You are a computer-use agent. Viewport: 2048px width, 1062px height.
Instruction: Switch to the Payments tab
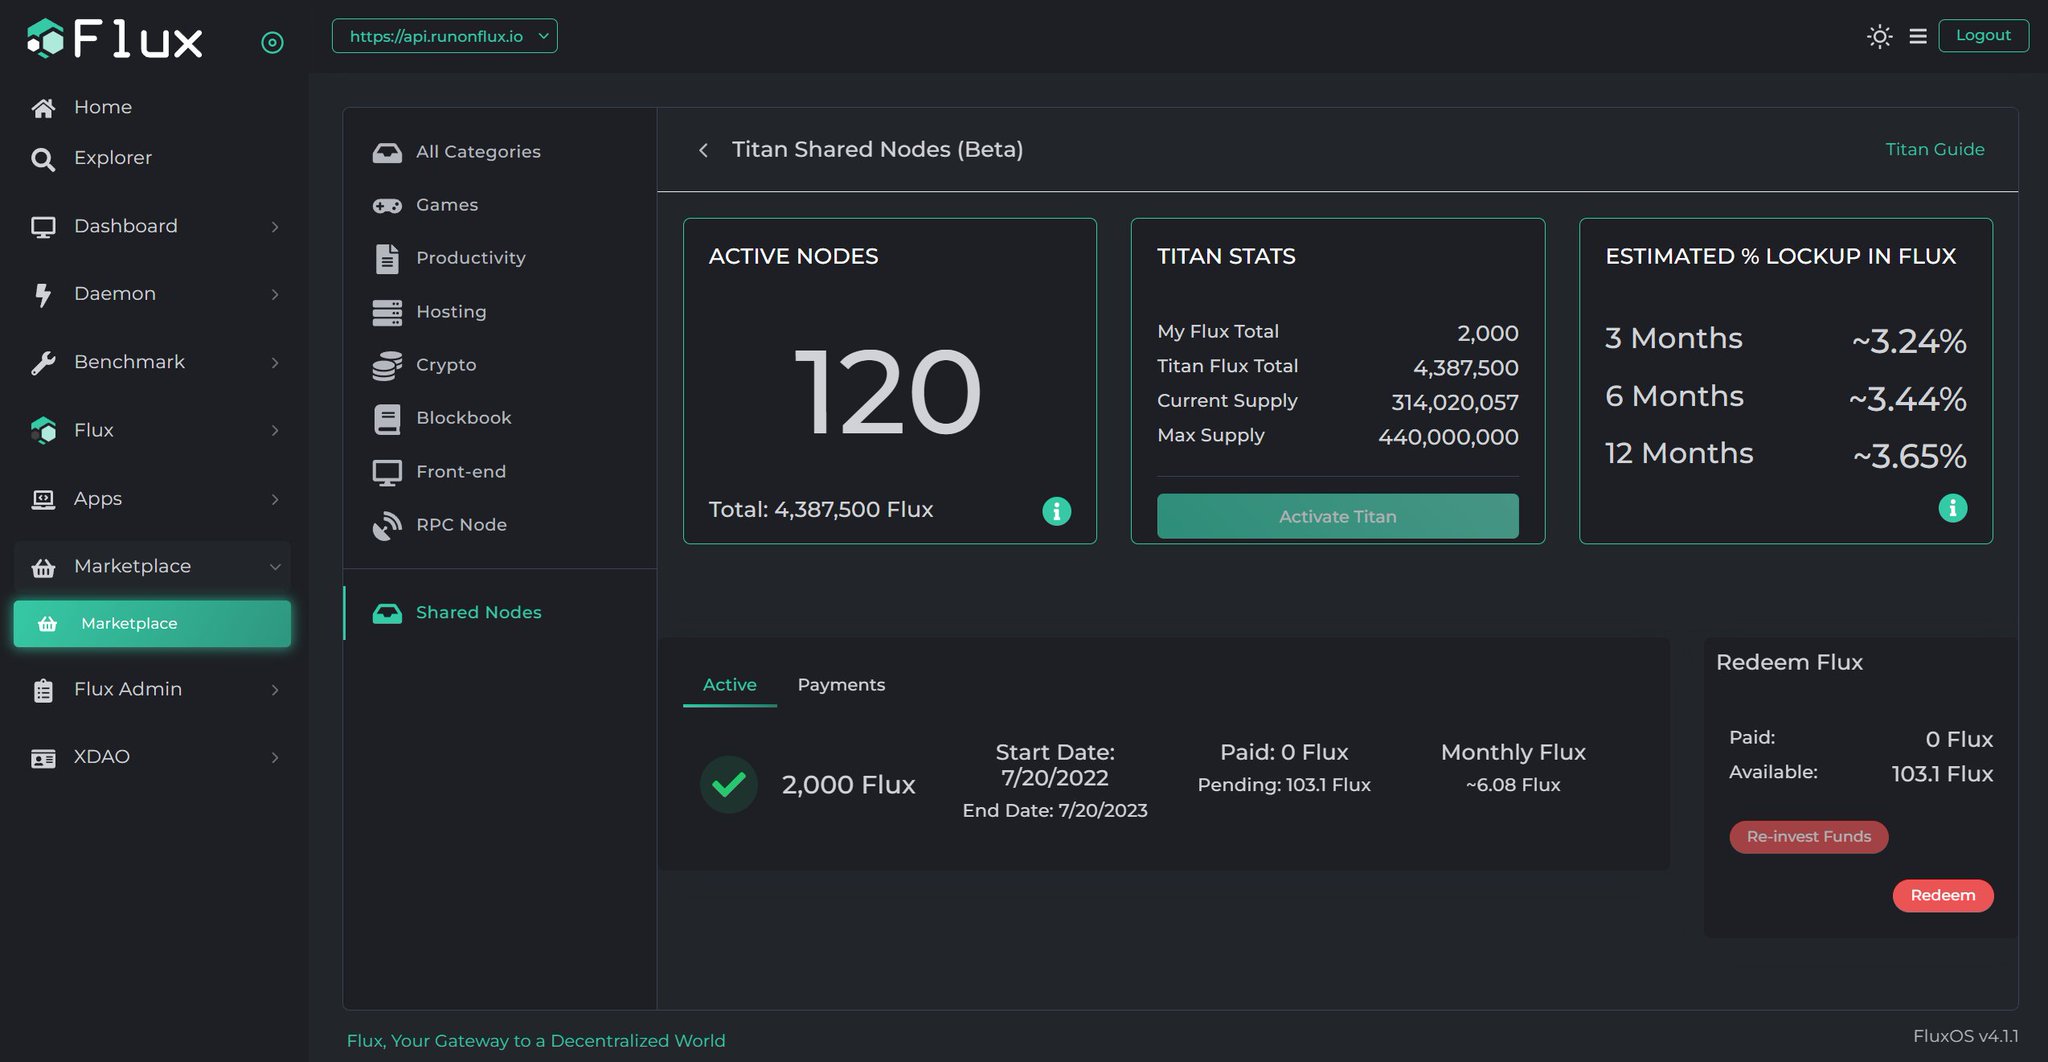pos(841,684)
